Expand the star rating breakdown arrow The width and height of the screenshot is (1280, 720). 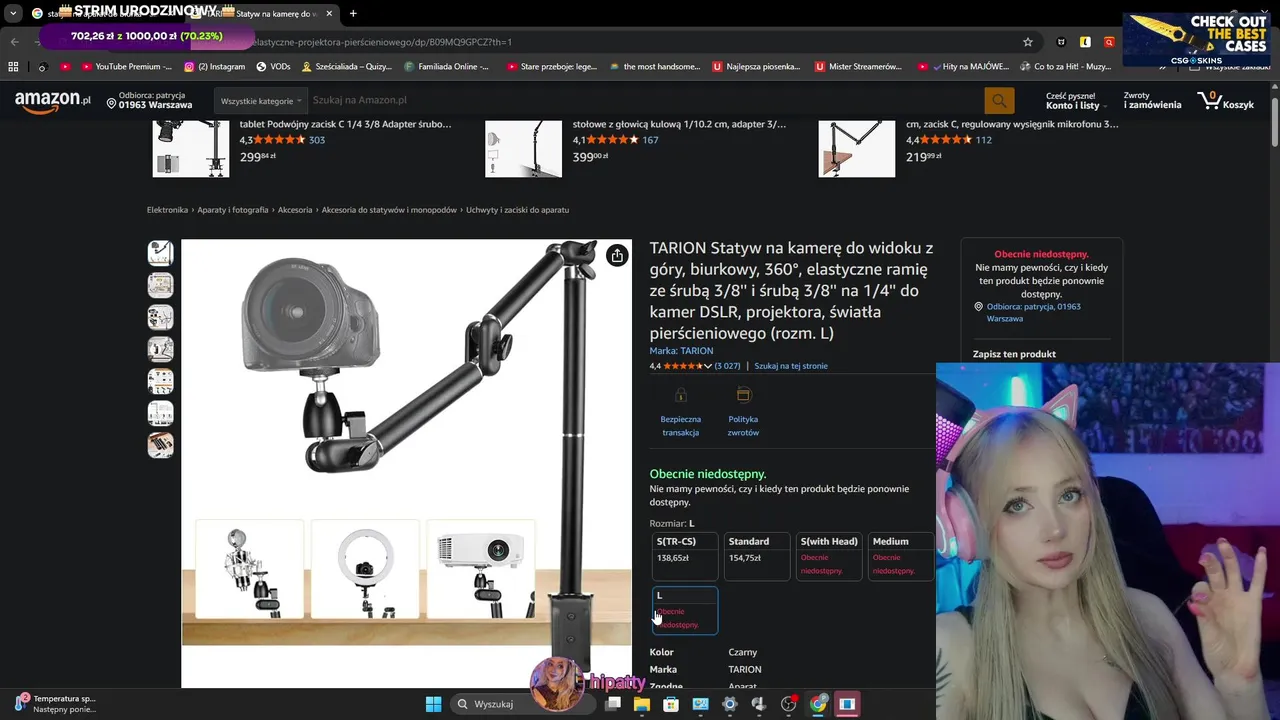[708, 366]
